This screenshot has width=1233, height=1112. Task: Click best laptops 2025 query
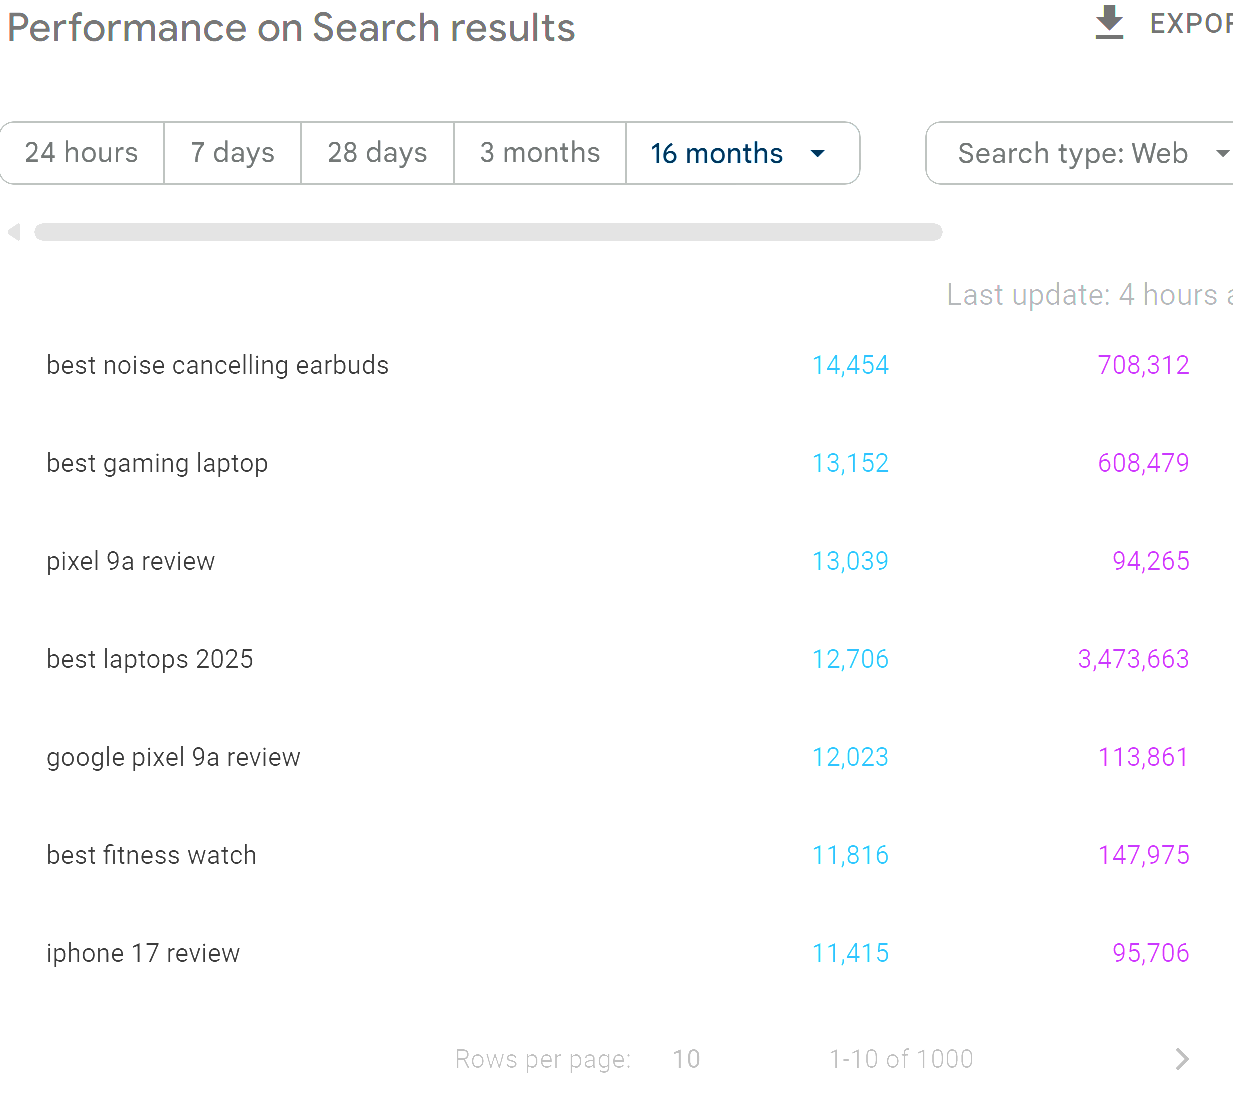pos(150,659)
